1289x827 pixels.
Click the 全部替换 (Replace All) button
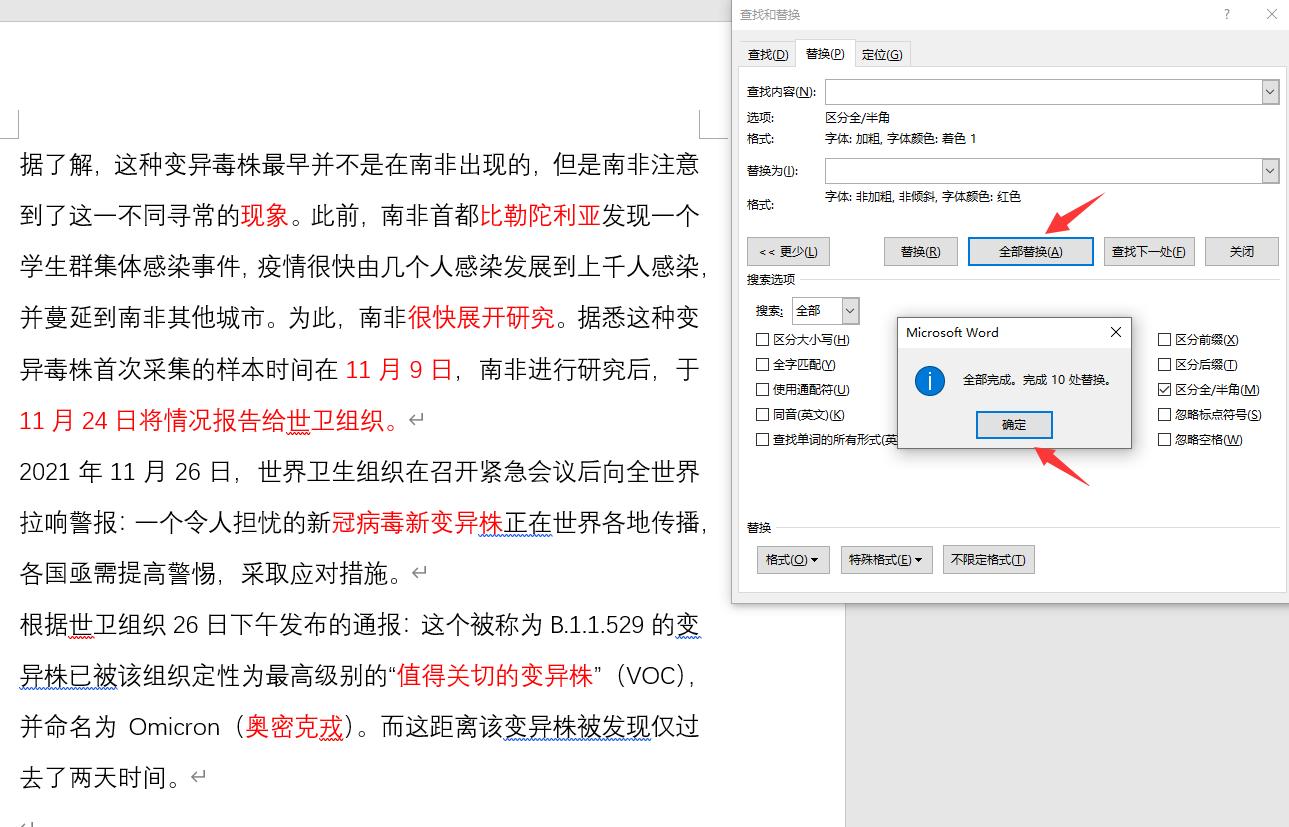tap(1030, 251)
